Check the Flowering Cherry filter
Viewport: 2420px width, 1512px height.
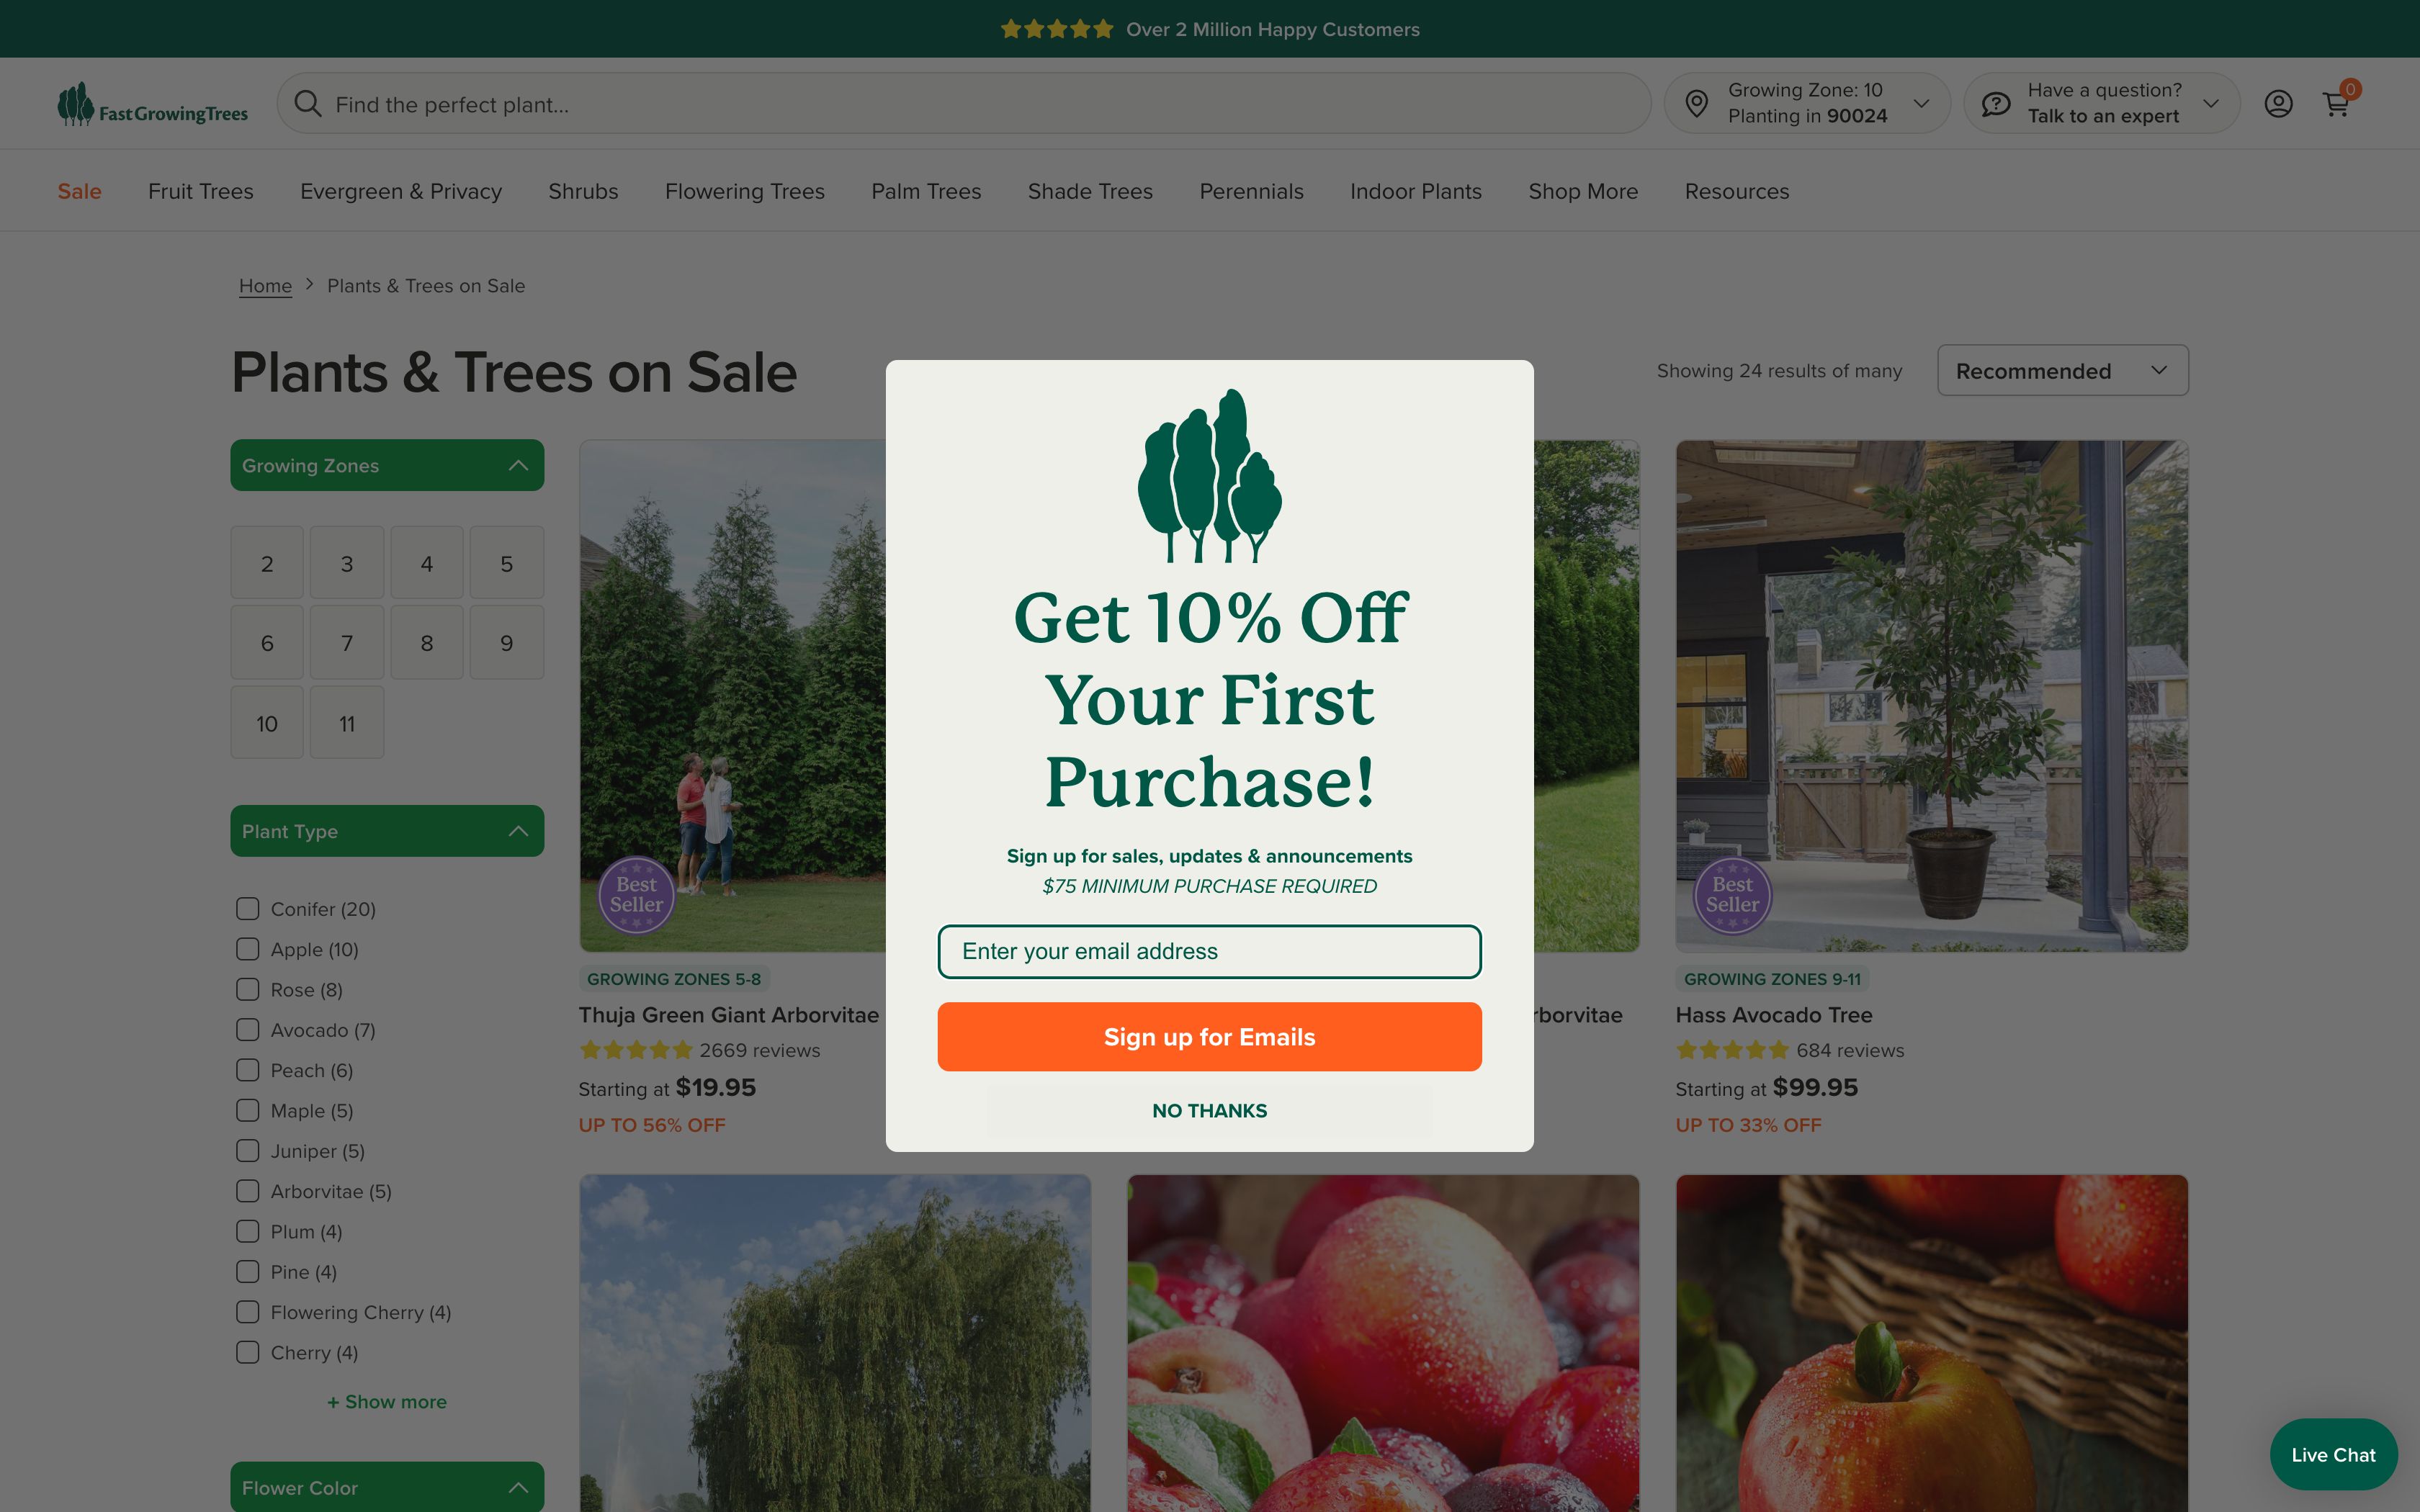(x=248, y=1311)
